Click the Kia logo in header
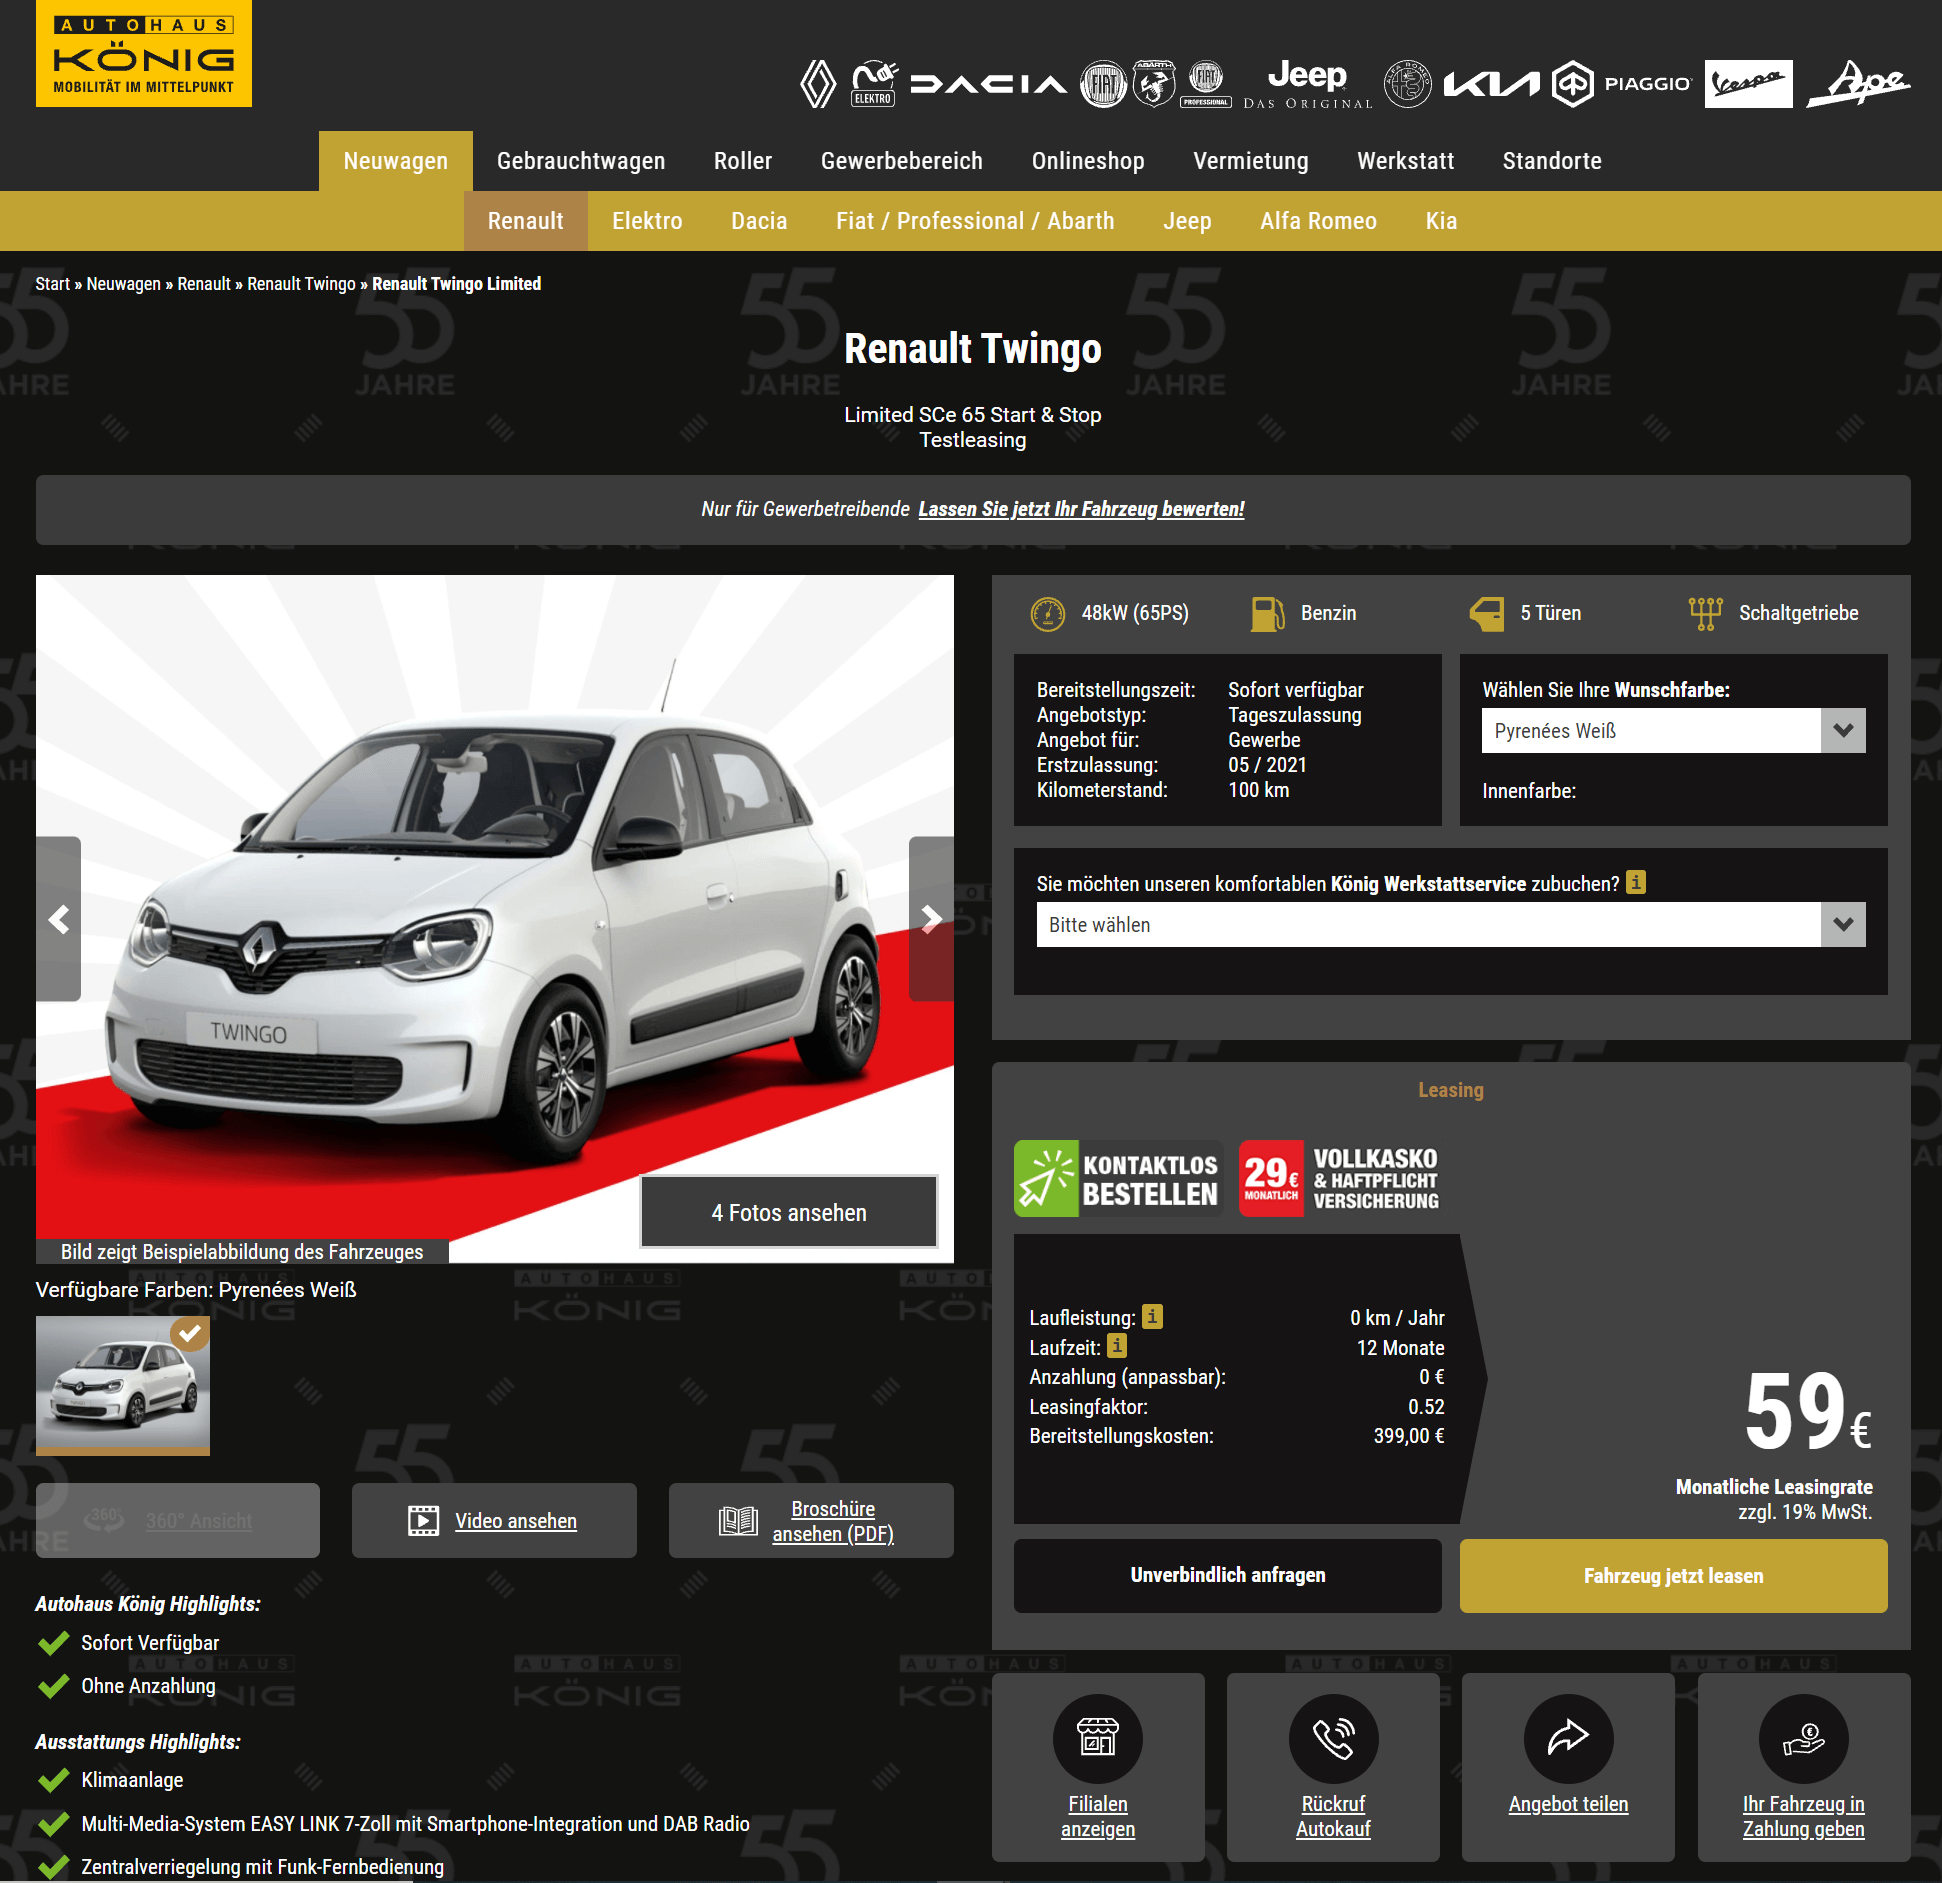The image size is (1942, 1883). [x=1492, y=84]
